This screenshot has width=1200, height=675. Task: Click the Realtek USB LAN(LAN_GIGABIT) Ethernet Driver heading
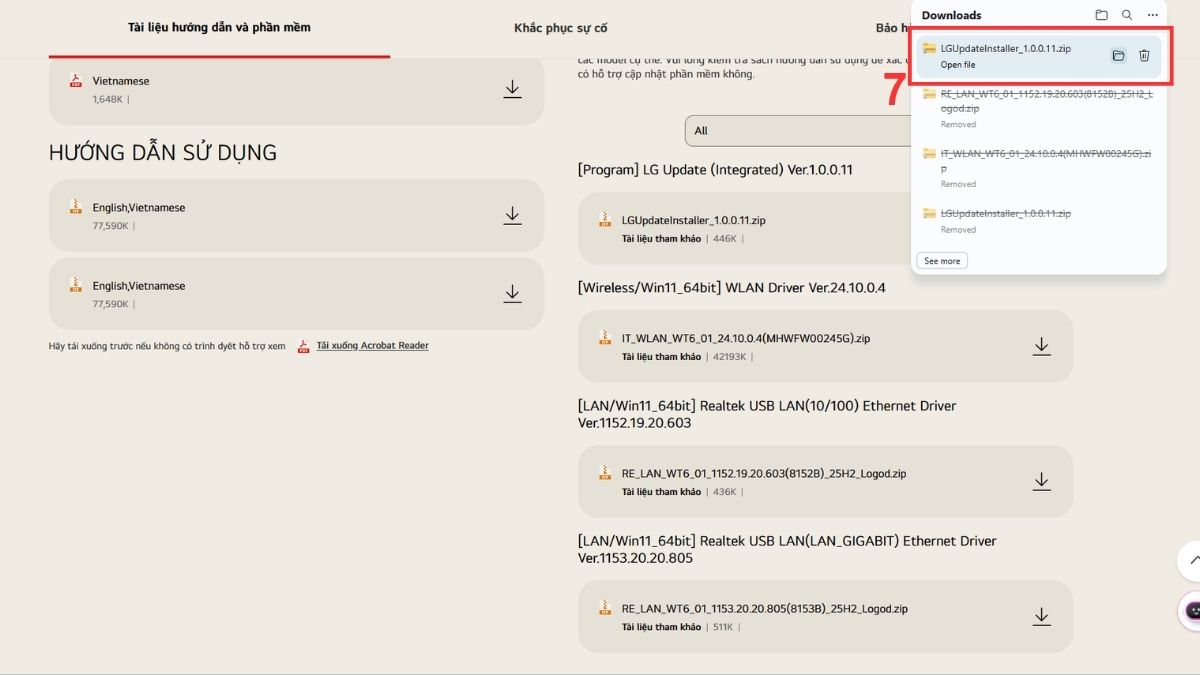point(787,549)
